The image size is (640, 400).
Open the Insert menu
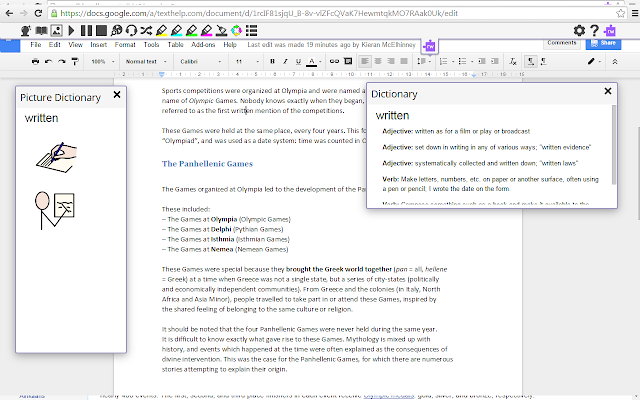[x=98, y=44]
